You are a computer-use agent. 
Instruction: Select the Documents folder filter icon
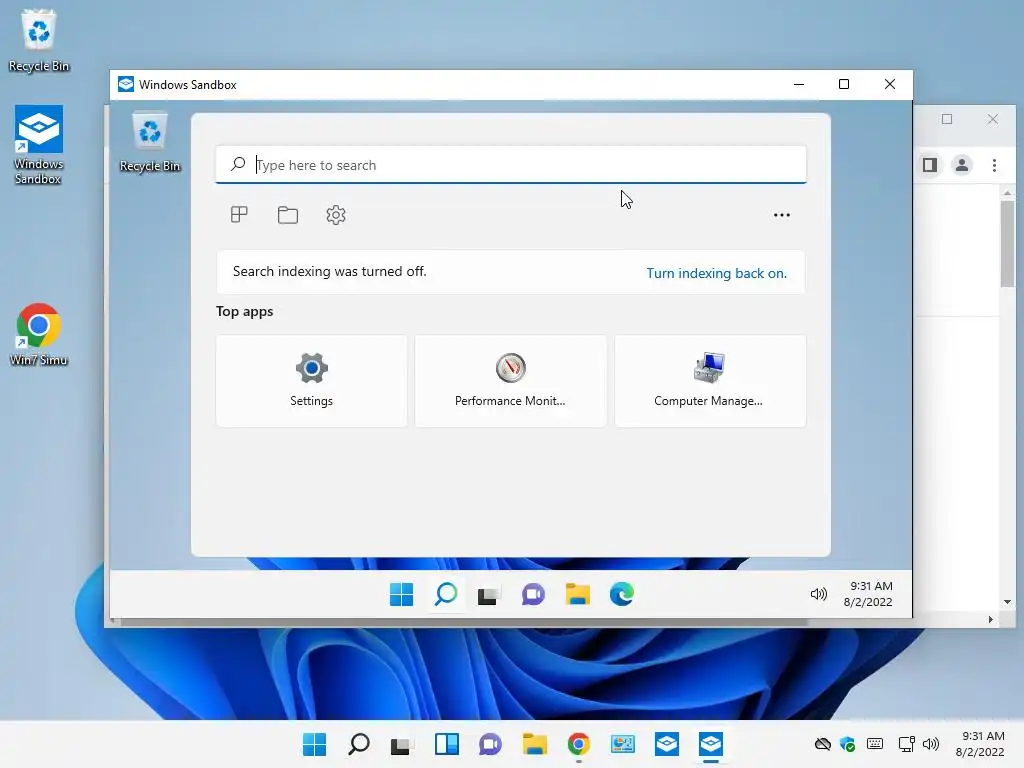pyautogui.click(x=287, y=215)
